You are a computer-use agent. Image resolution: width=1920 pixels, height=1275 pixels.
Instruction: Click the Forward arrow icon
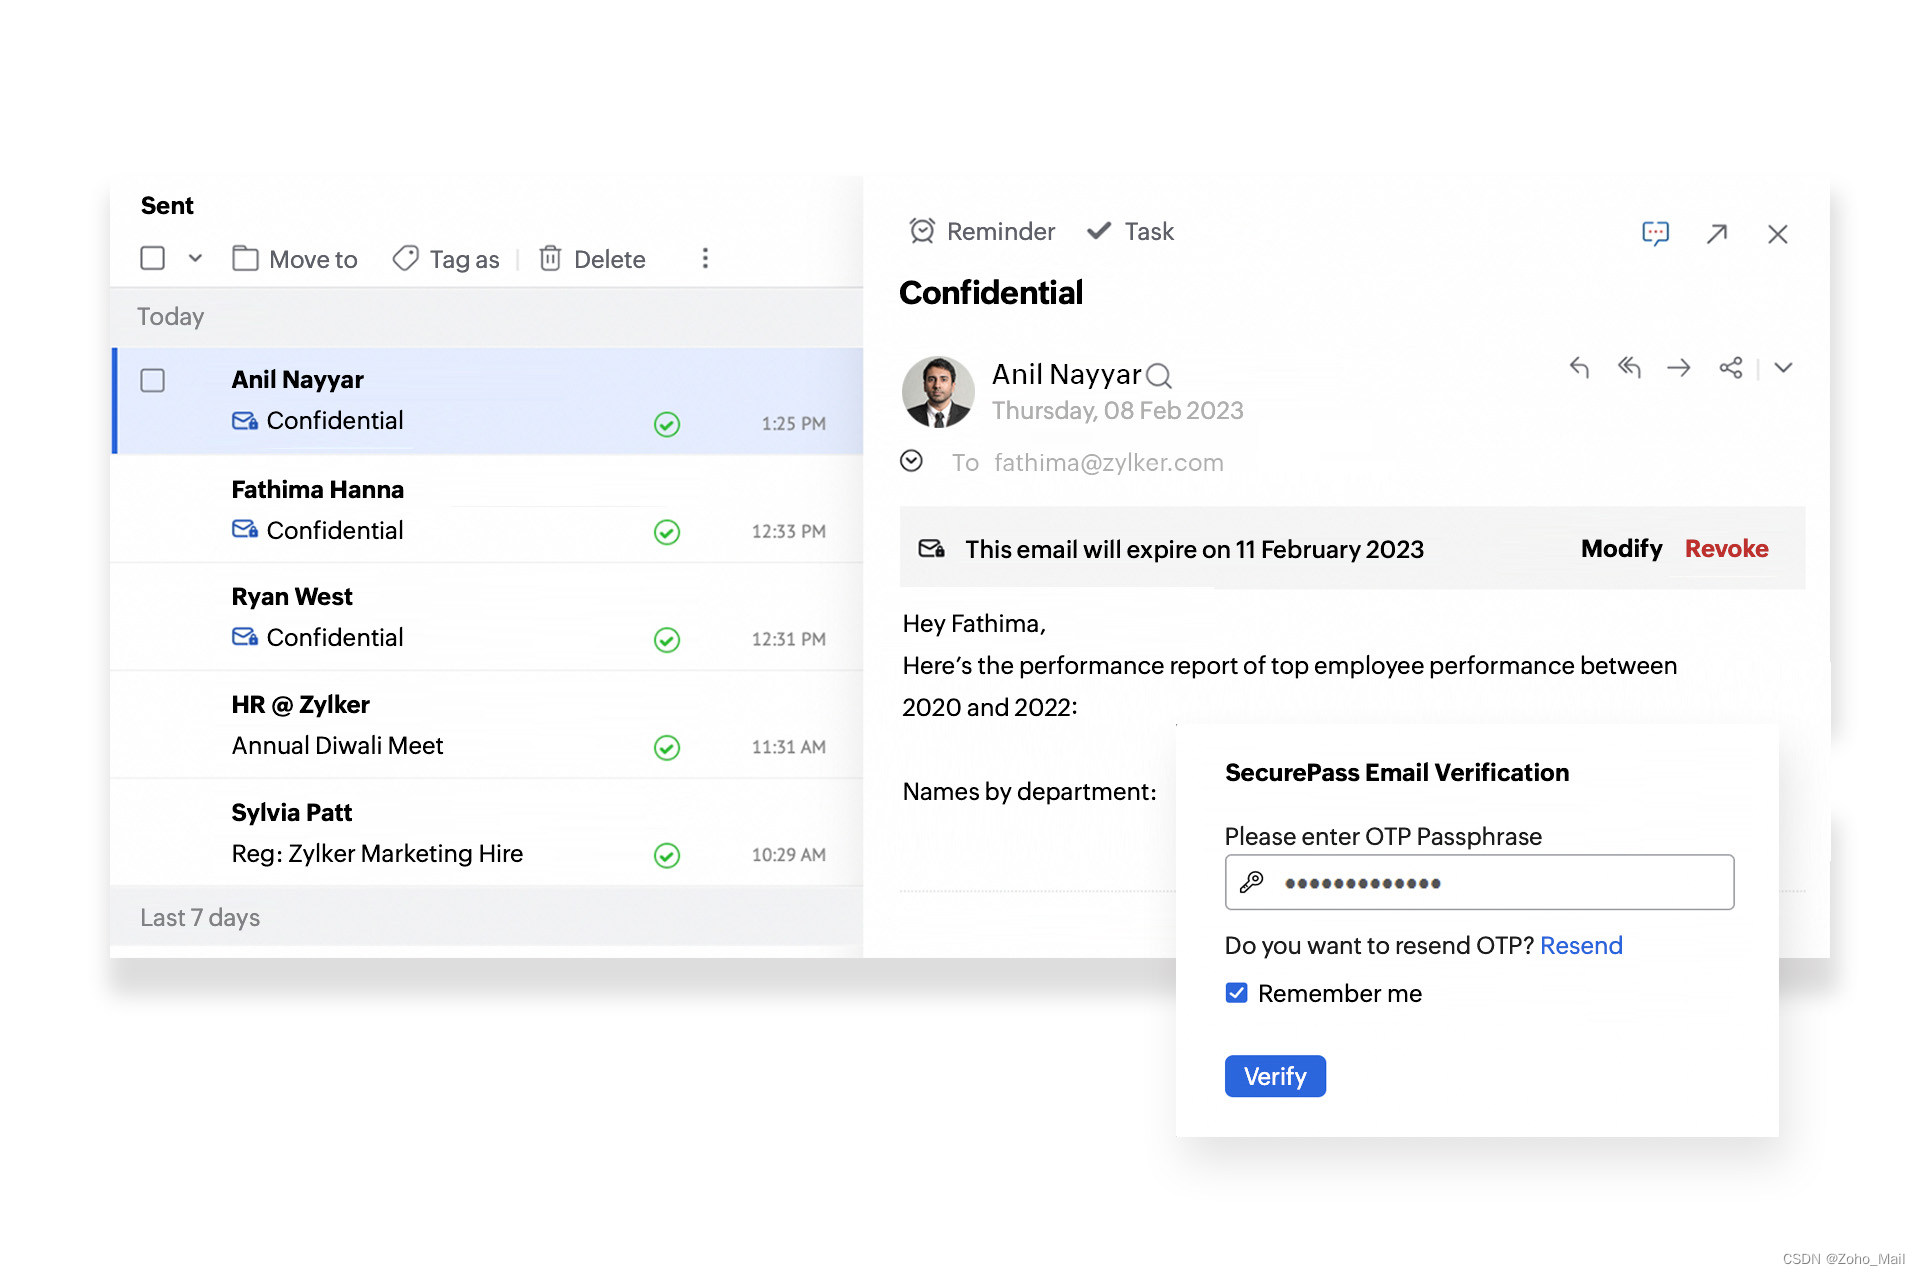coord(1679,368)
